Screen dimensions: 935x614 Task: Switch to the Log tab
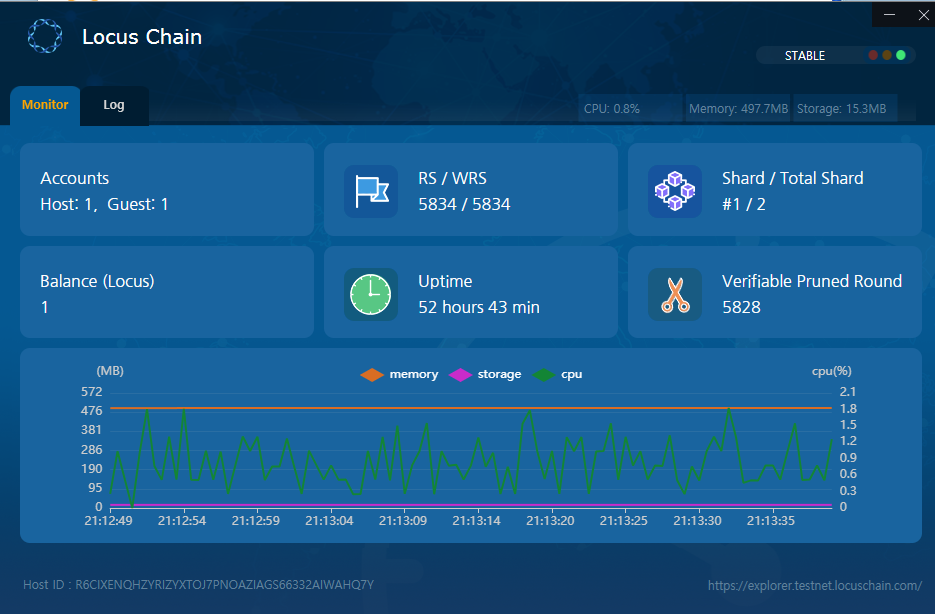tap(114, 105)
